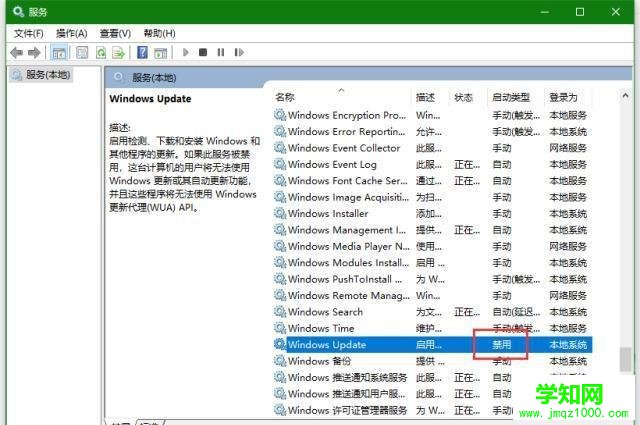The width and height of the screenshot is (640, 425).
Task: Open the 帮助(H) menu
Action: (x=160, y=33)
